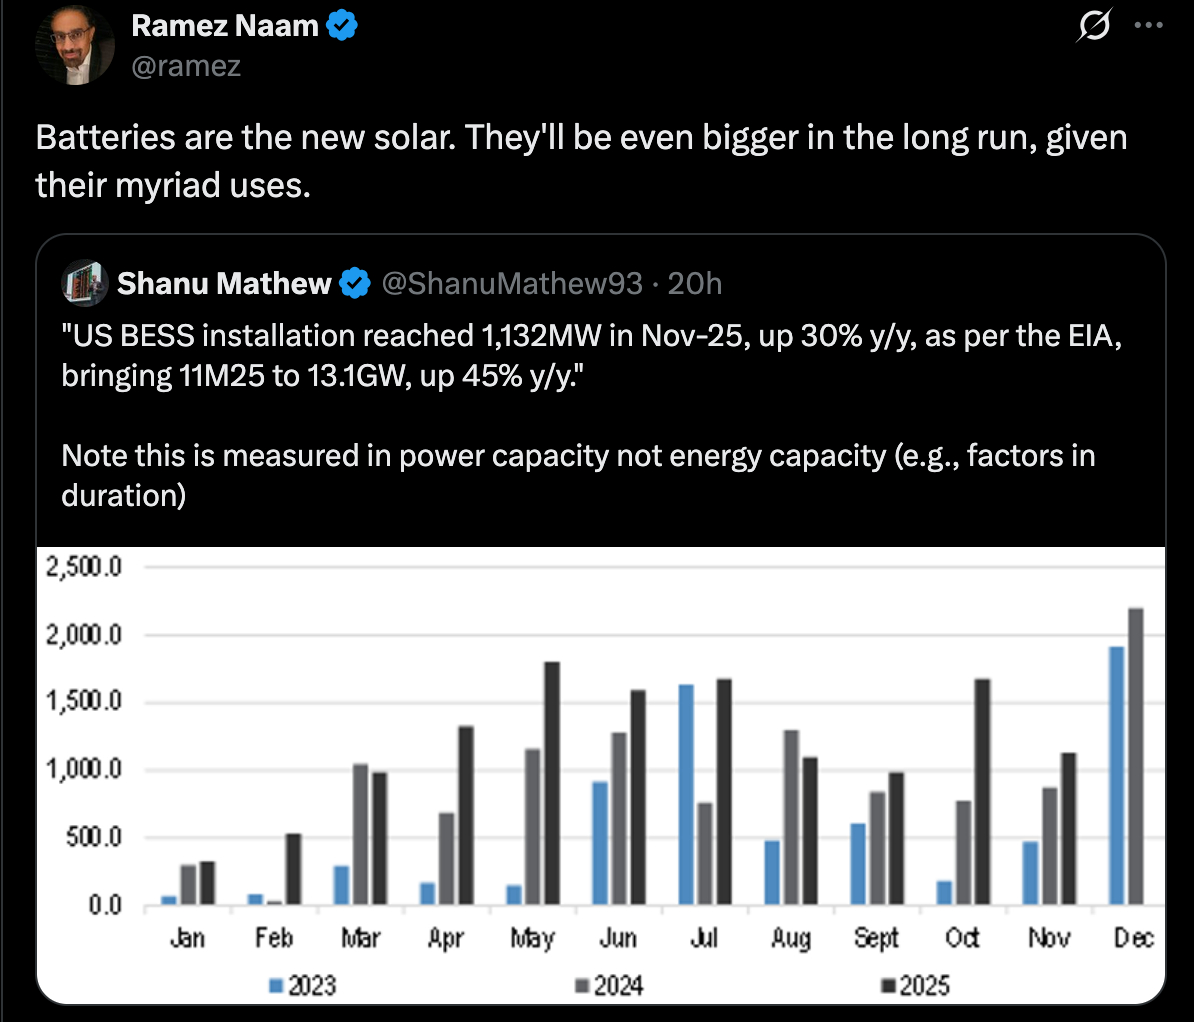Open the @ramez handle link

point(186,66)
